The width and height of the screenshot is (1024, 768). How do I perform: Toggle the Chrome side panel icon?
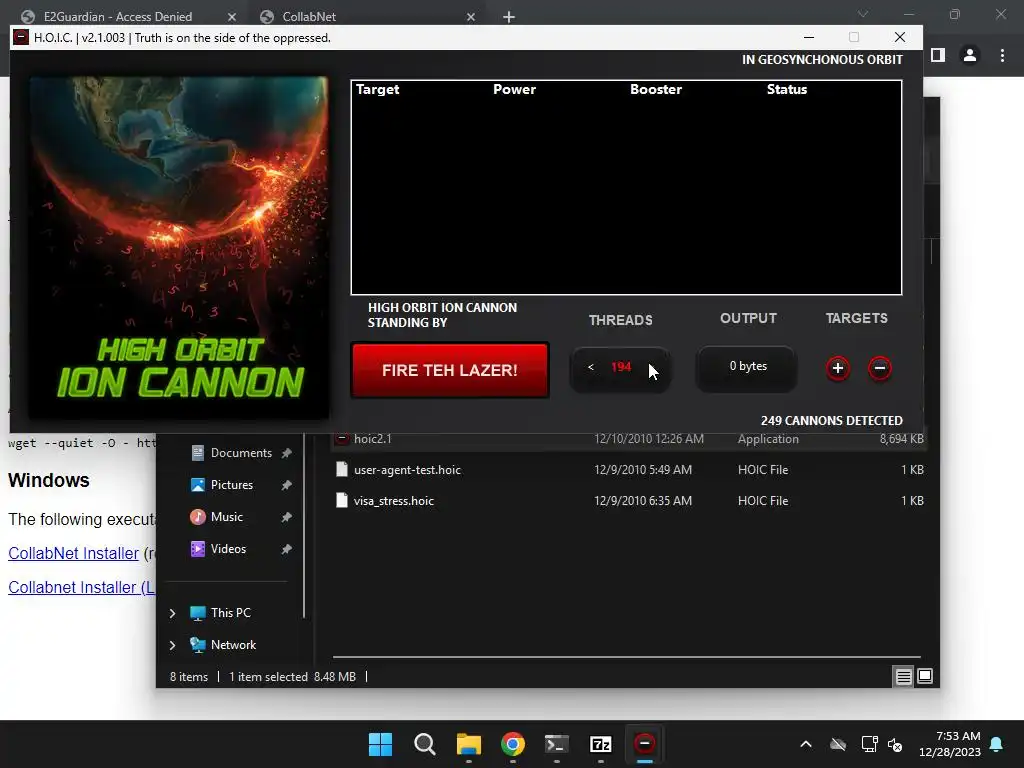click(938, 56)
